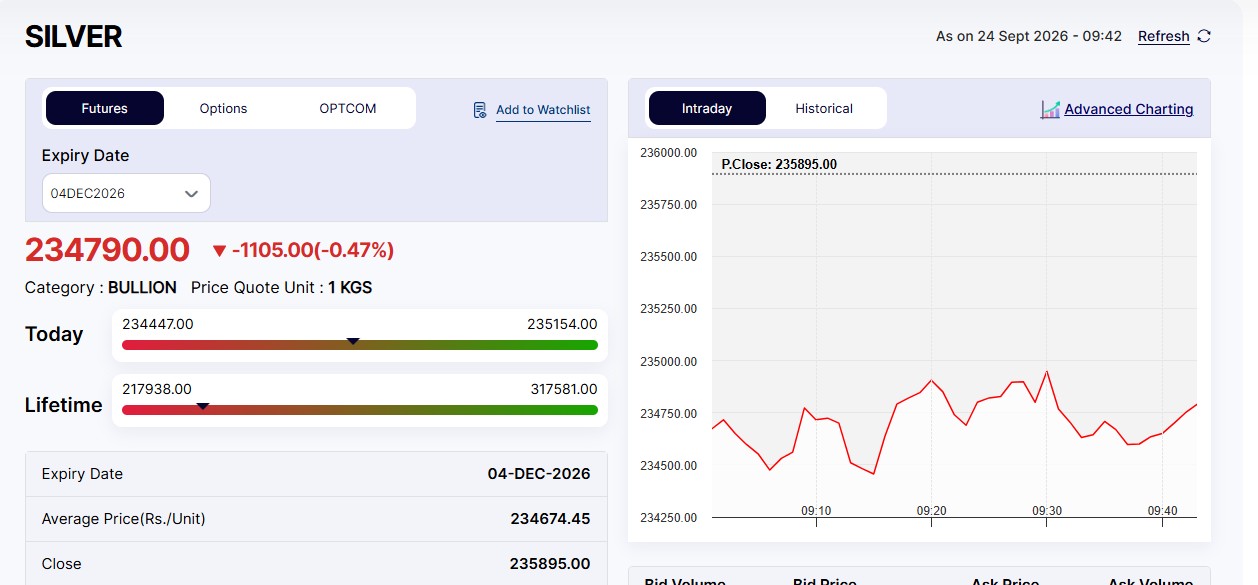Select the Futures tab
Viewport: 1258px width, 585px height.
(x=105, y=108)
